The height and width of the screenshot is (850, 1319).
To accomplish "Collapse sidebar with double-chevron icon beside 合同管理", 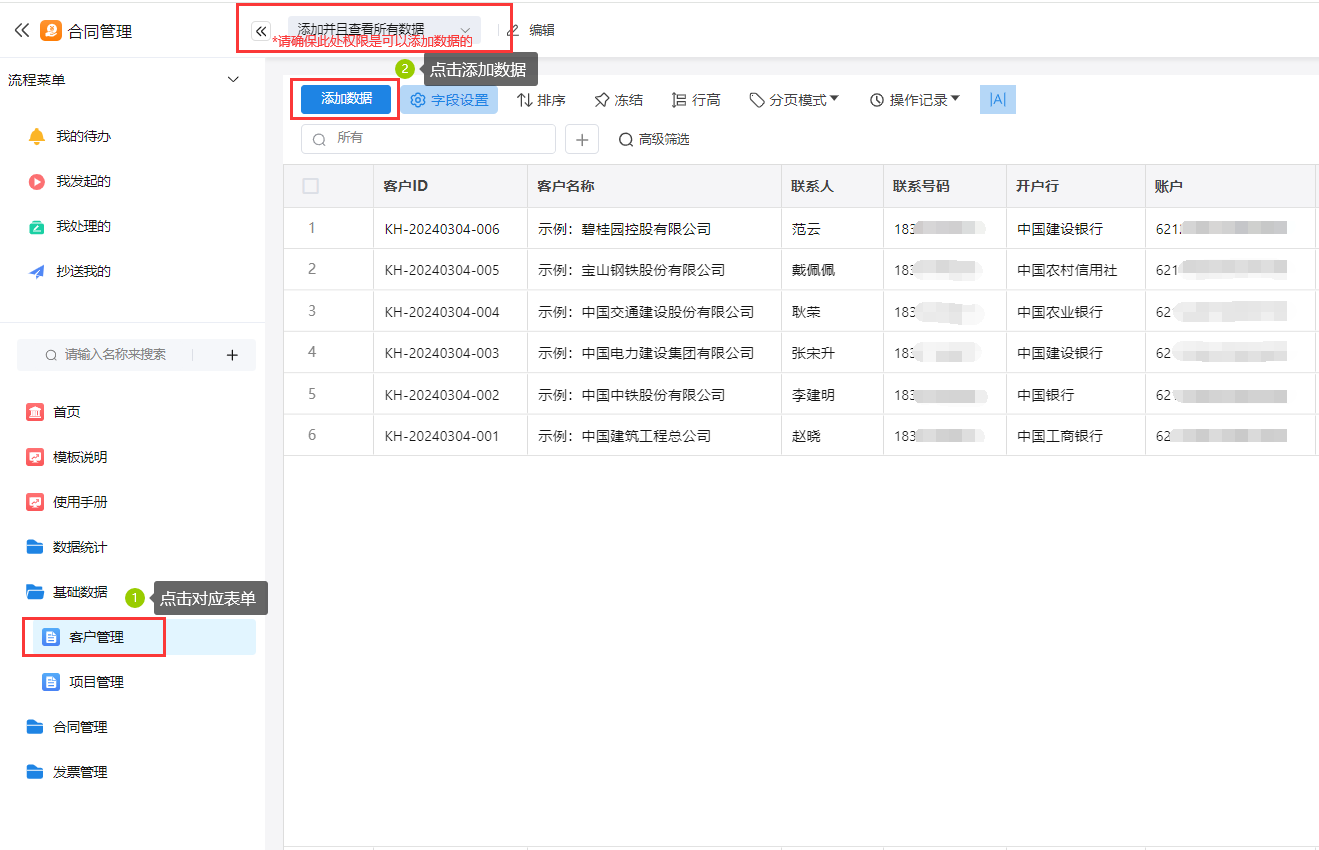I will pyautogui.click(x=22, y=31).
